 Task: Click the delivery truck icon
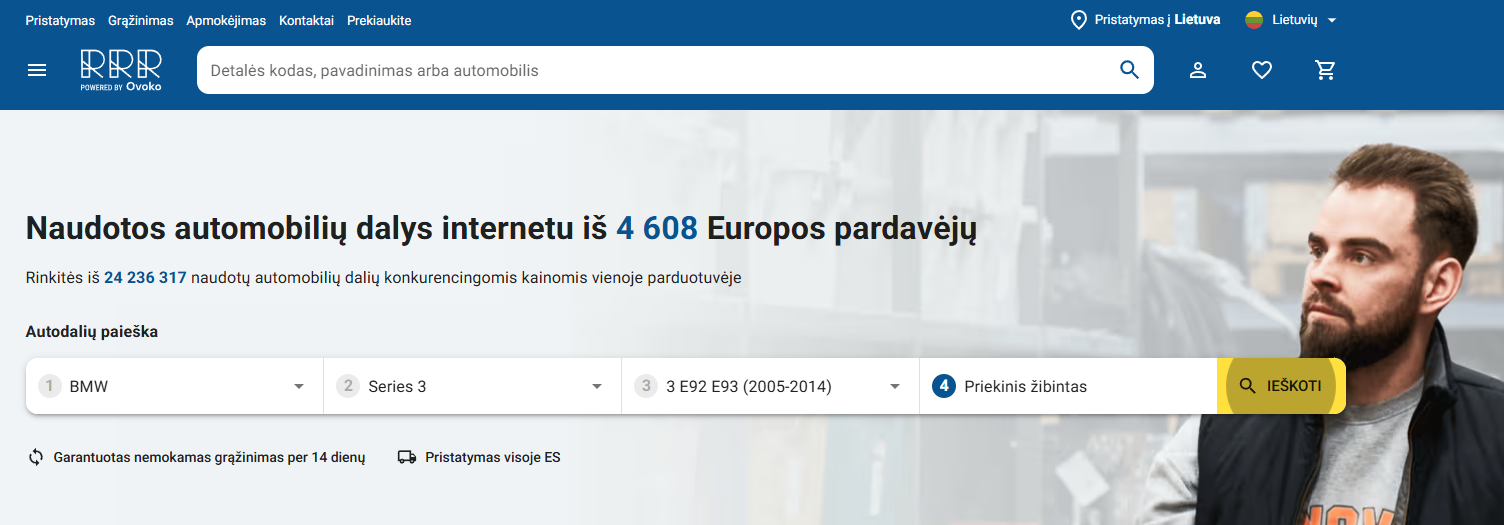(x=407, y=457)
